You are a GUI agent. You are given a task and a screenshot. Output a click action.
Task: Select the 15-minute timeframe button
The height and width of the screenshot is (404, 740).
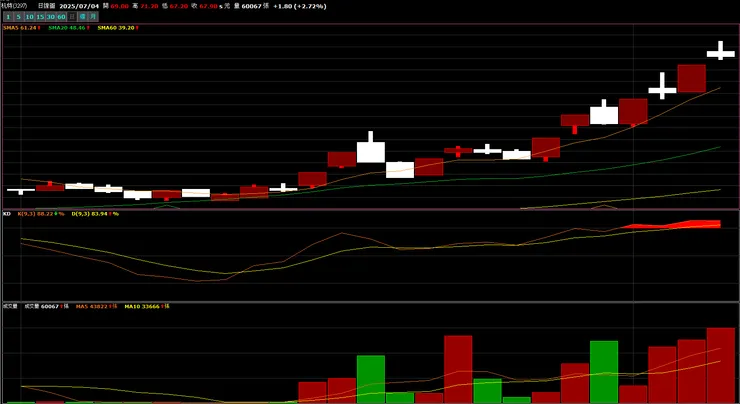click(x=40, y=17)
